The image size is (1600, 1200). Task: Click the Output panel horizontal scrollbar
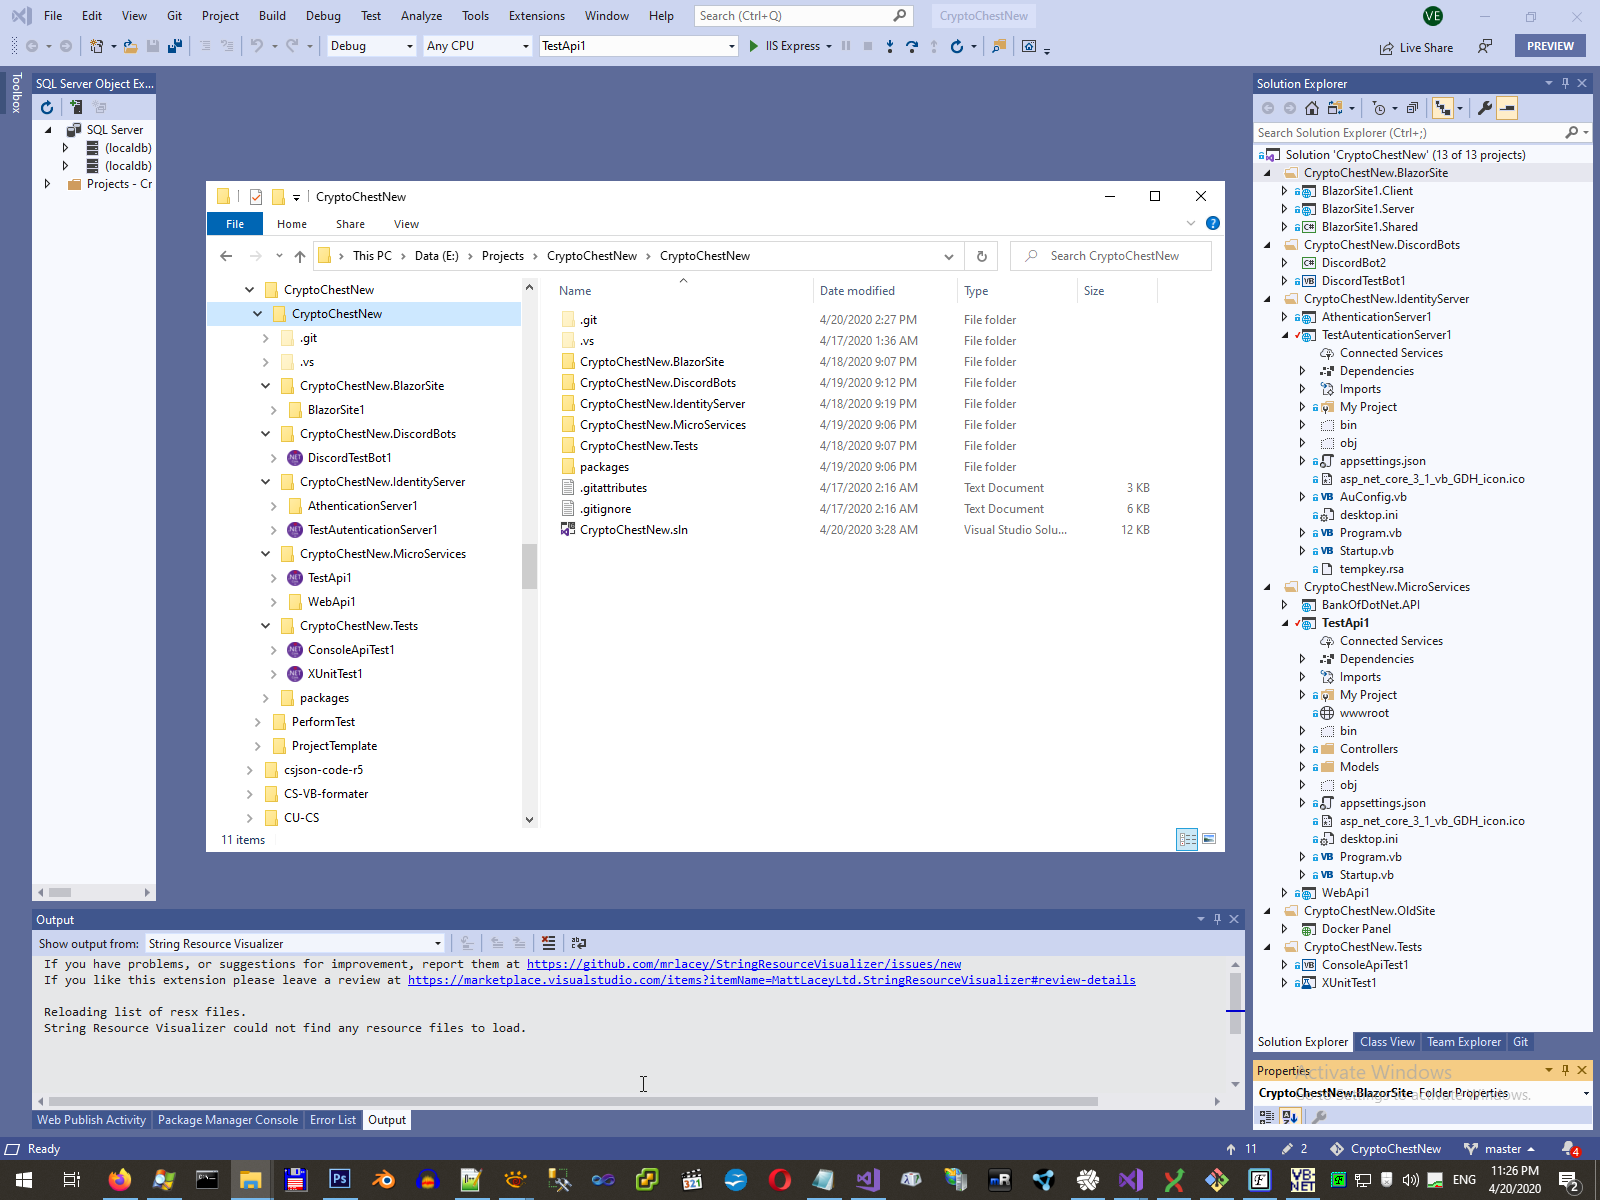coord(573,1101)
